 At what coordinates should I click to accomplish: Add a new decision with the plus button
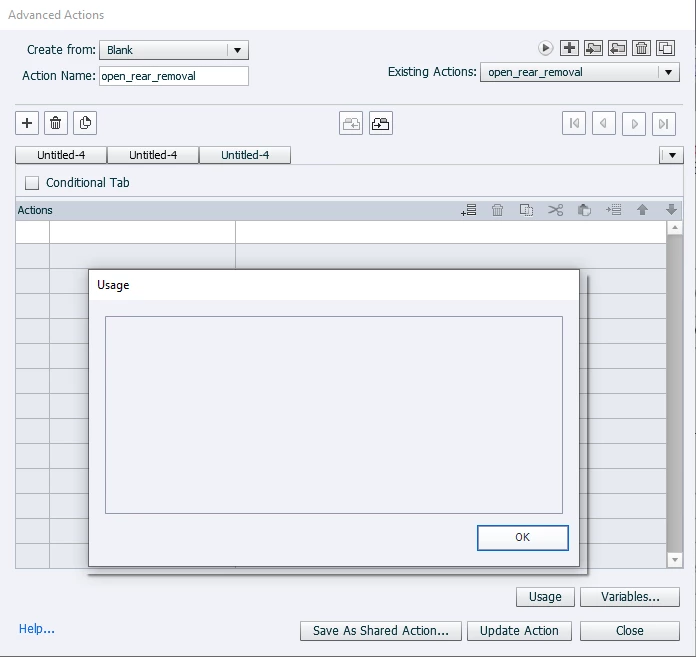coord(27,123)
